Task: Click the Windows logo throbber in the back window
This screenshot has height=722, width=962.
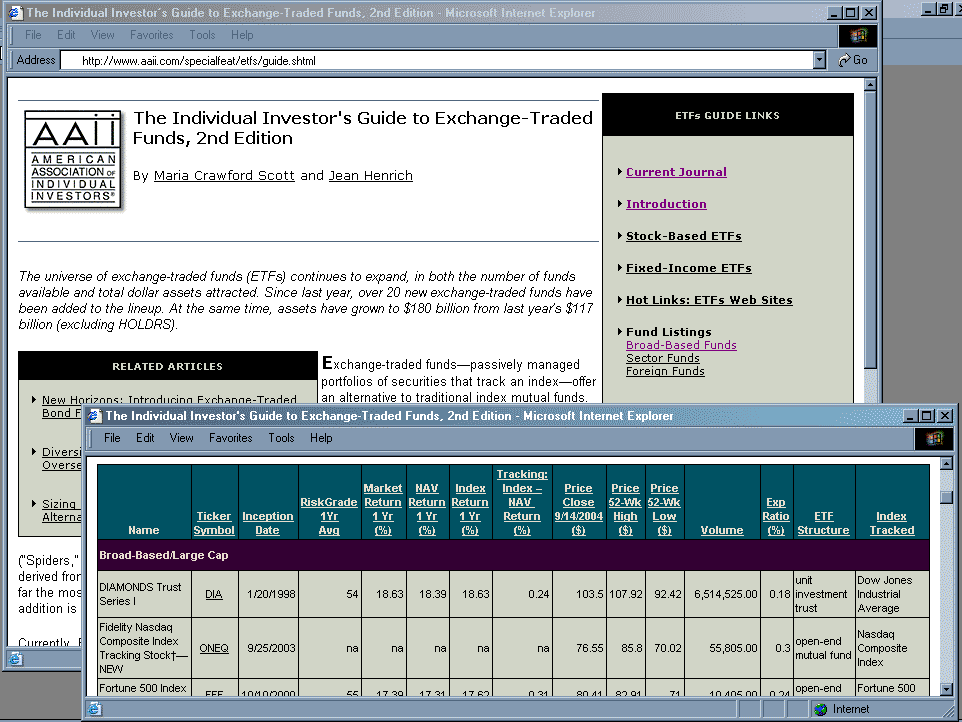Action: pos(858,35)
